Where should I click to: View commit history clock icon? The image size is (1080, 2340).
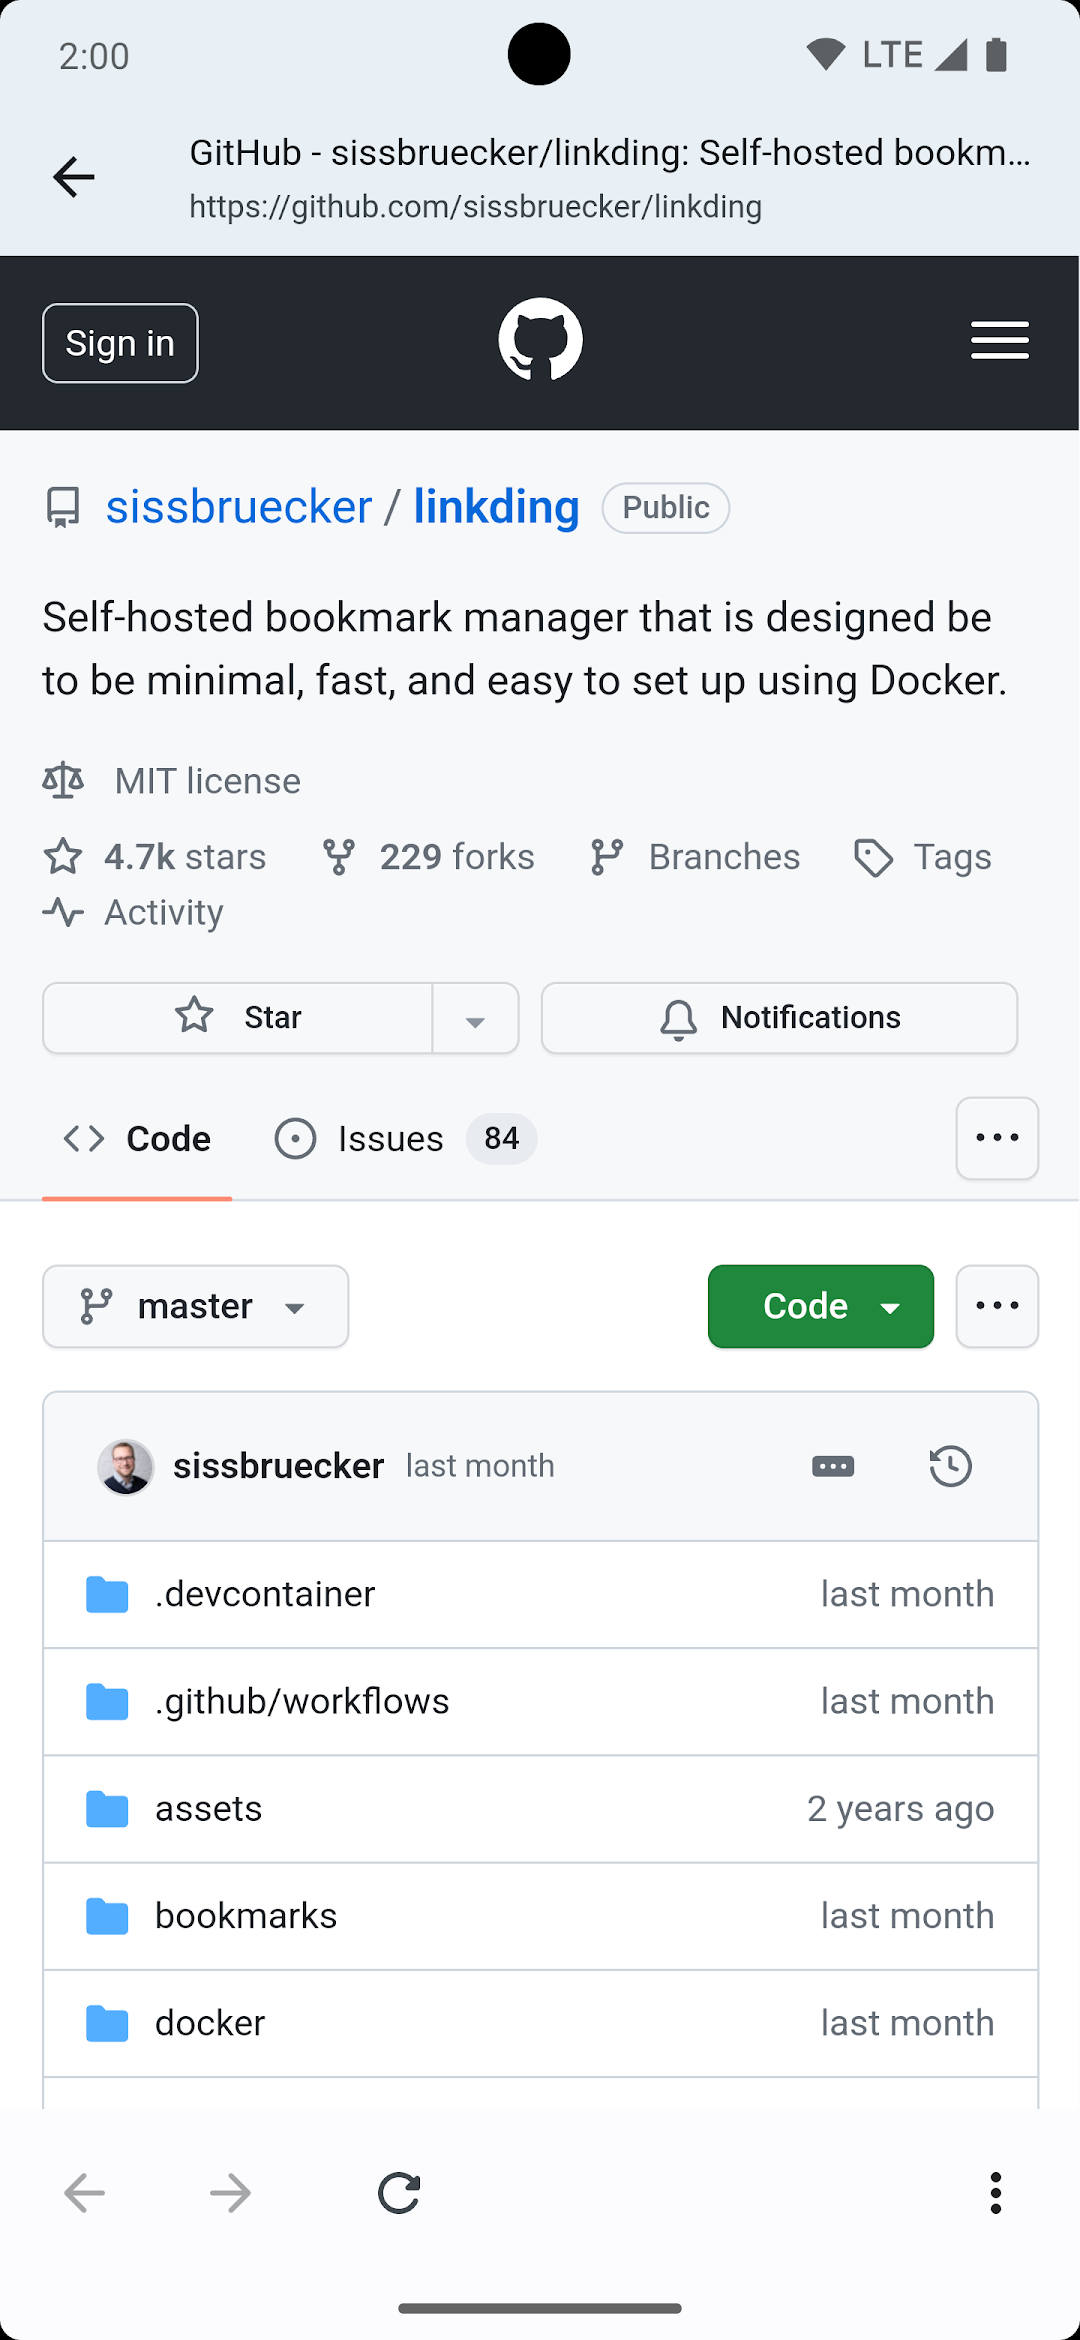(x=950, y=1466)
